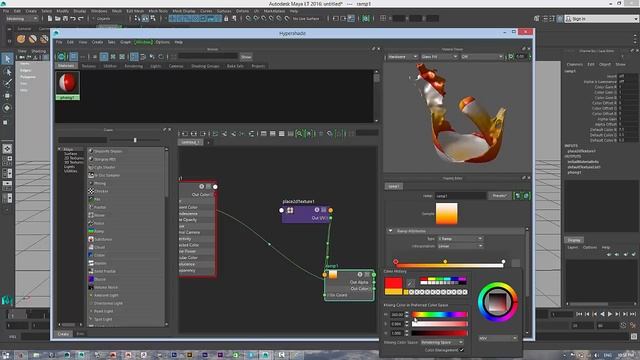Click go to input connection icon beside Presets

(518, 196)
